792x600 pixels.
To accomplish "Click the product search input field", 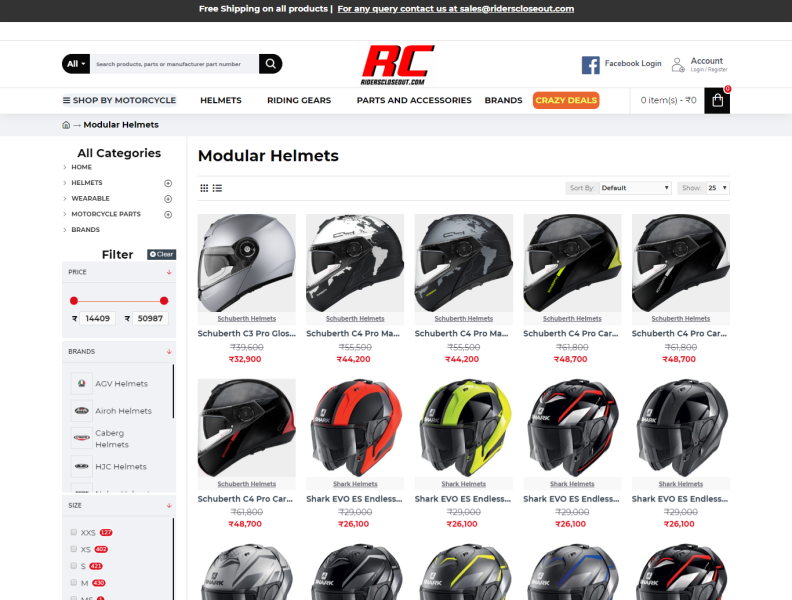I will (175, 64).
